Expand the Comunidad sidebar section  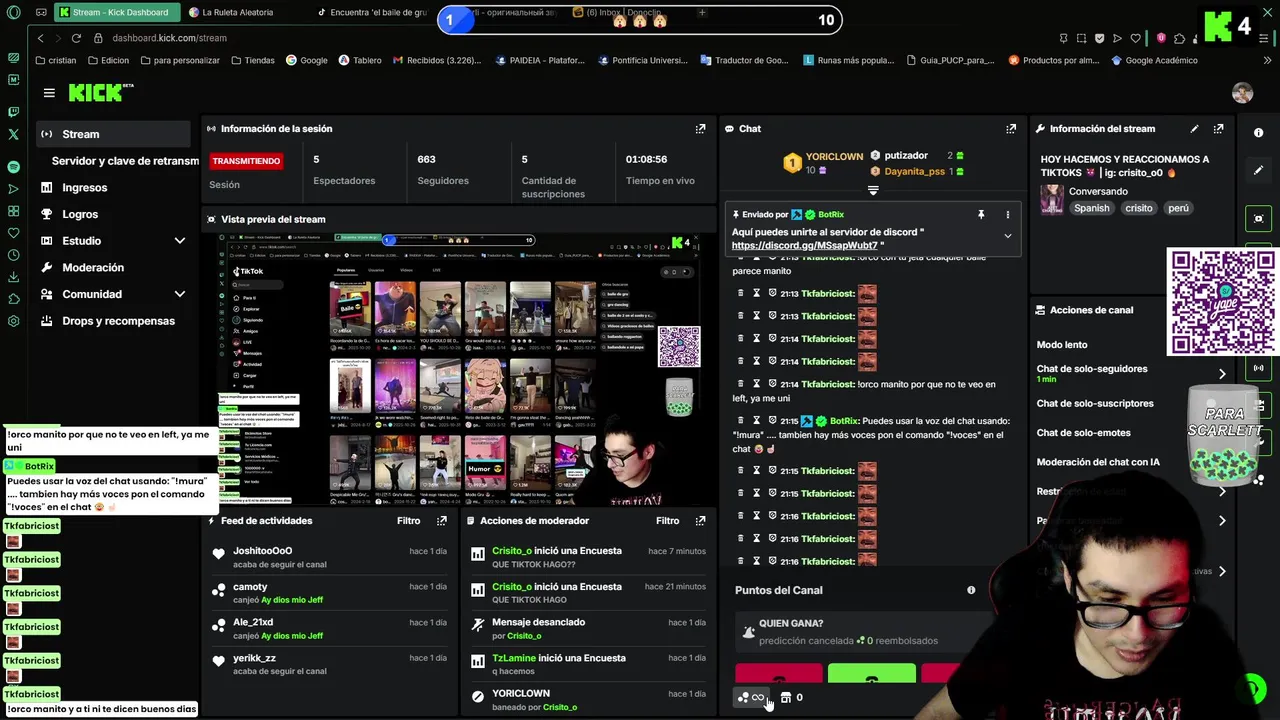click(180, 294)
